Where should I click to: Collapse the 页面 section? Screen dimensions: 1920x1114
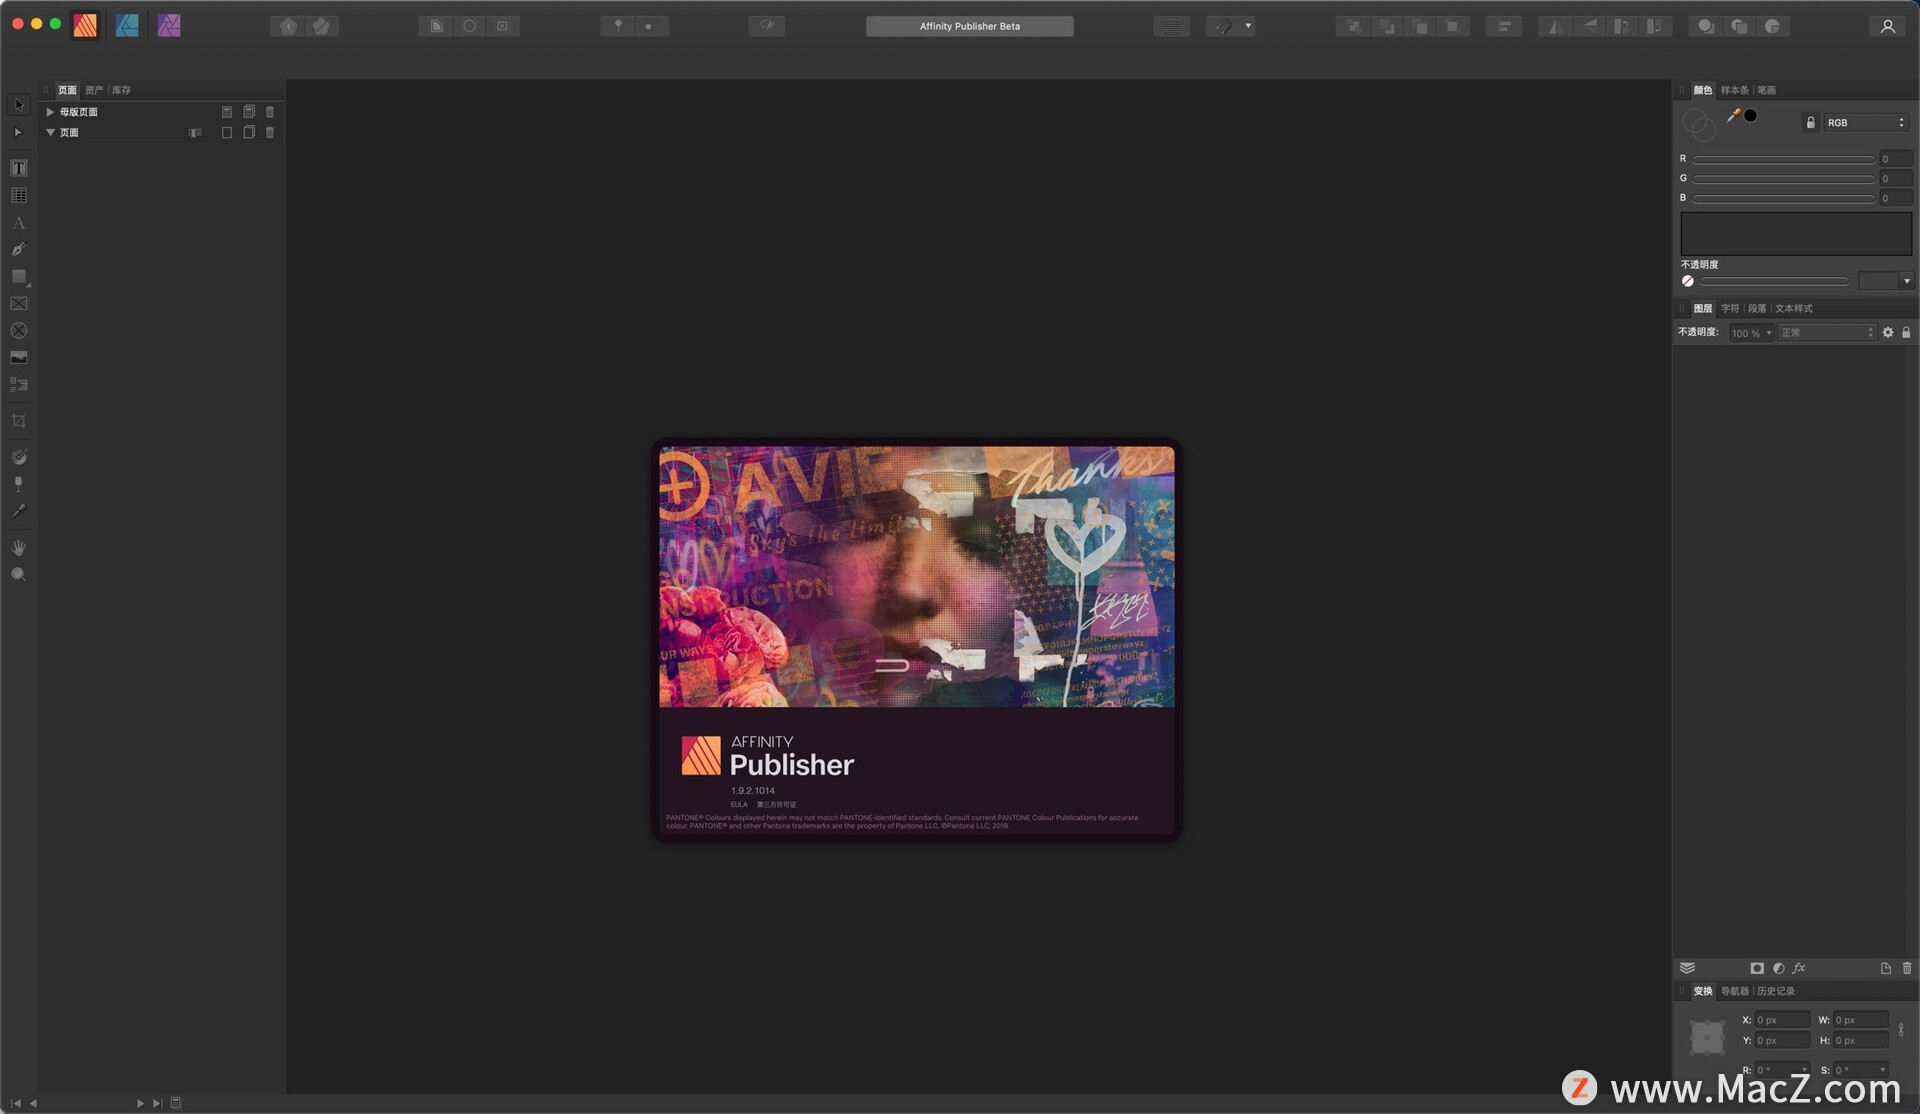tap(50, 132)
